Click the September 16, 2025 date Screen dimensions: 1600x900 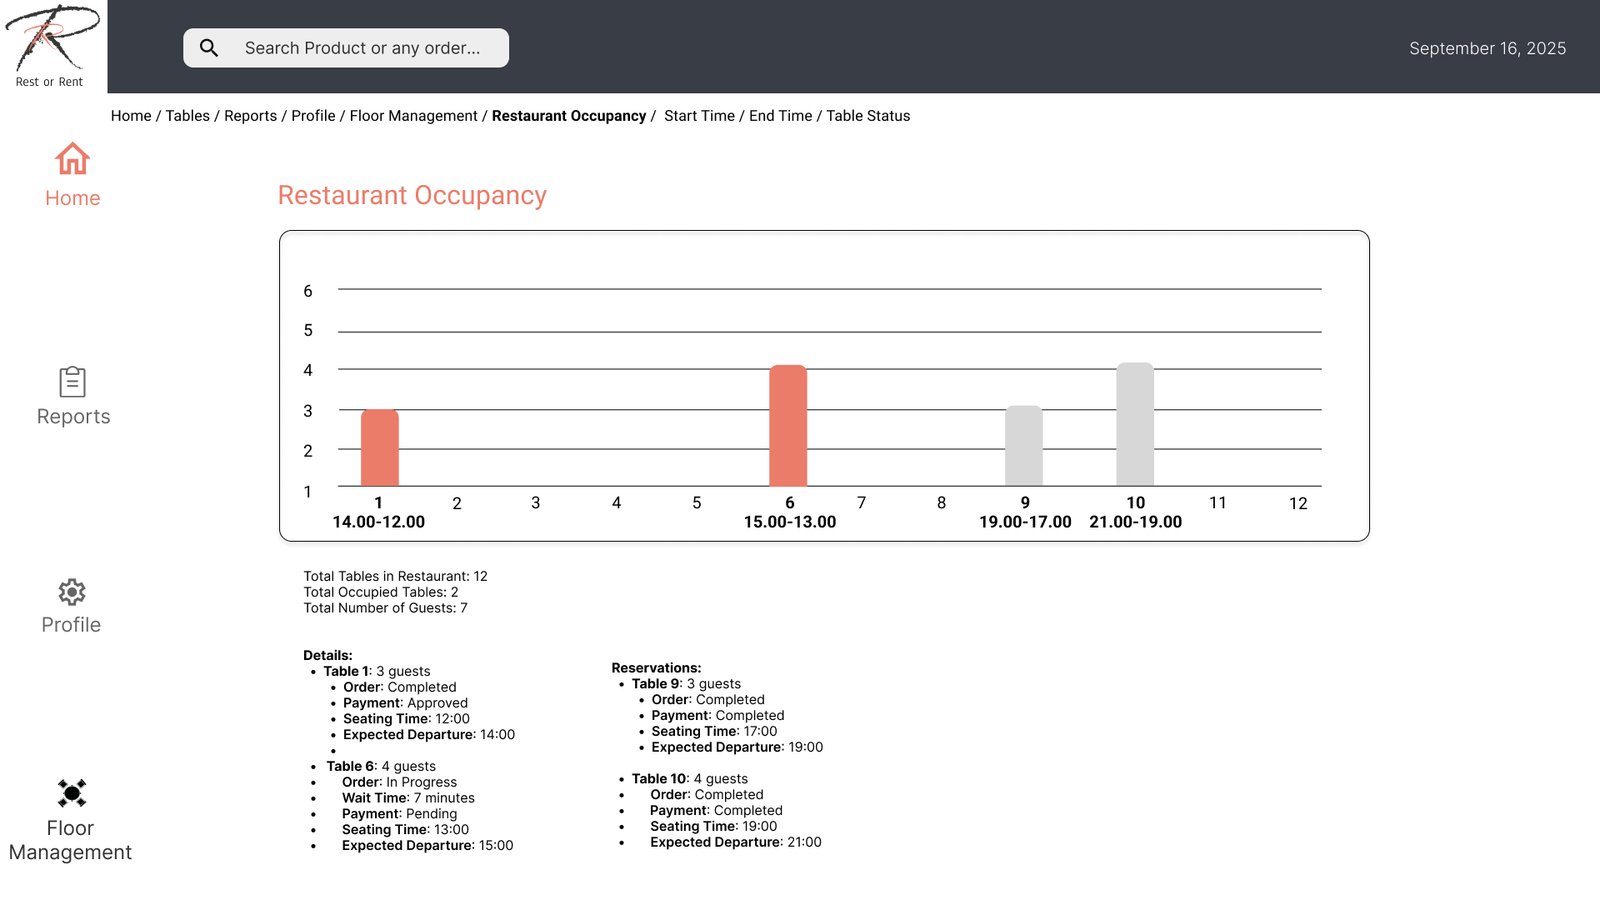[x=1487, y=48]
